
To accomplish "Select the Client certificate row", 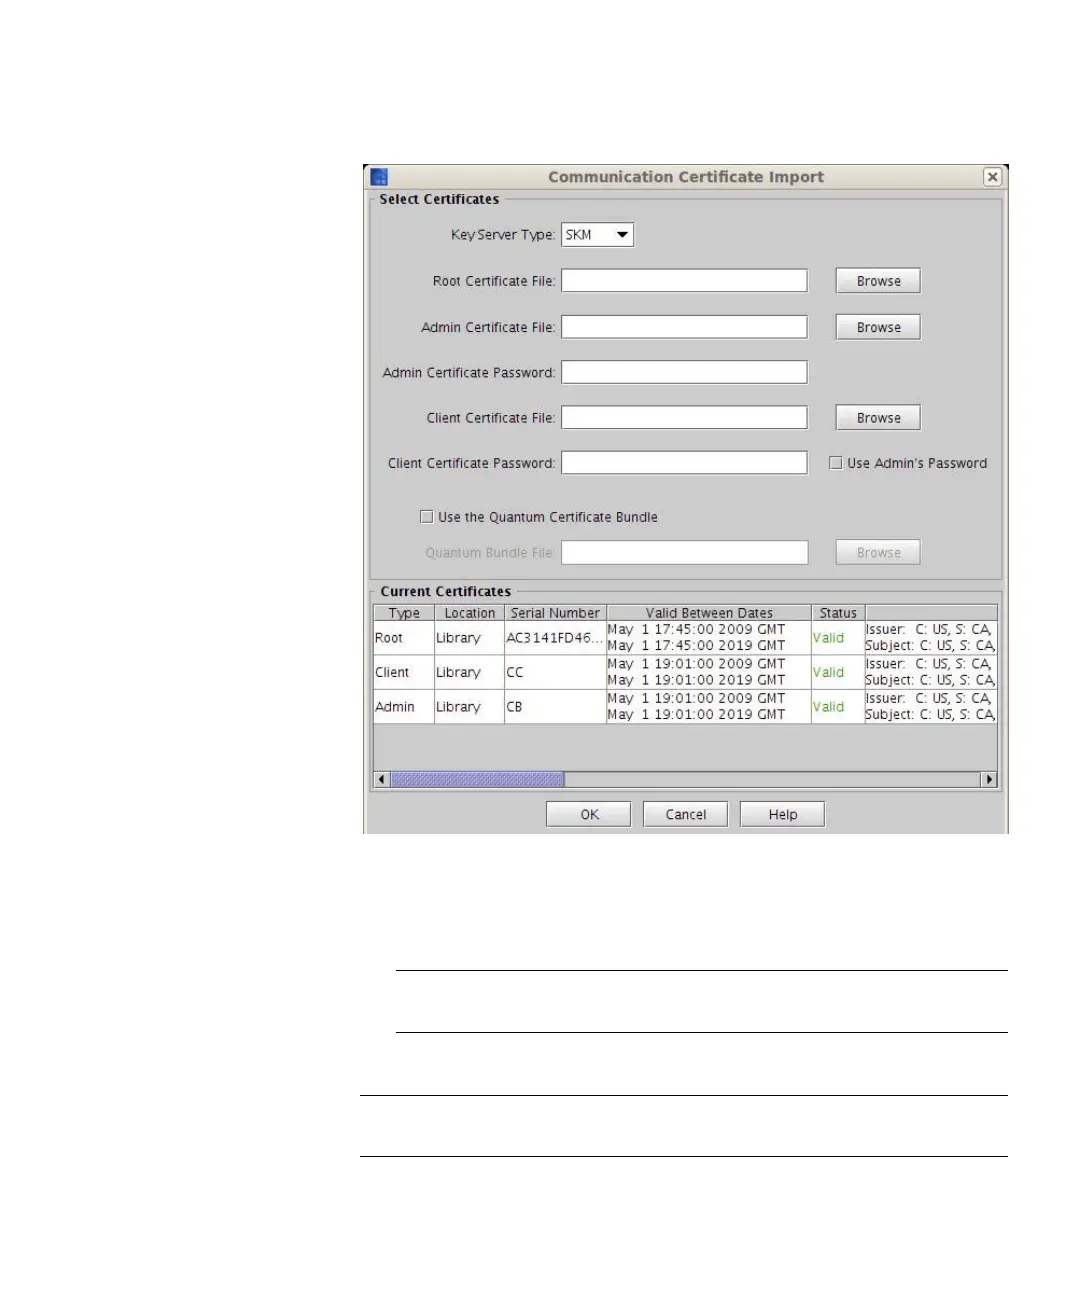I will click(685, 672).
